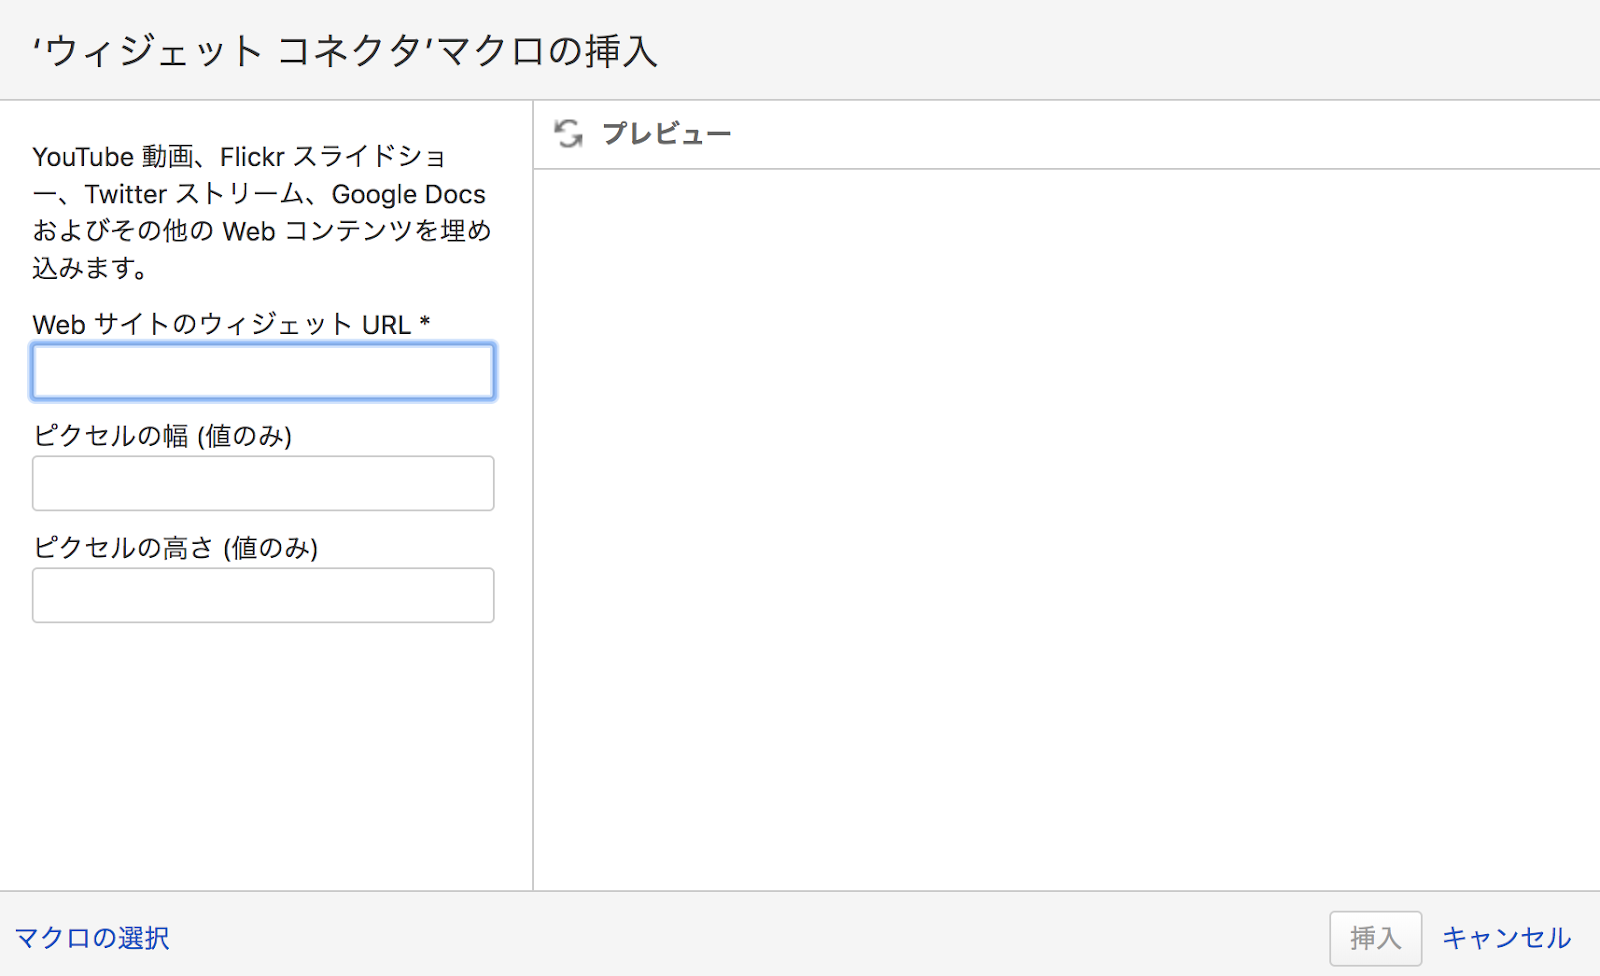1600x976 pixels.
Task: Click the refresh preview icon
Action: [569, 134]
